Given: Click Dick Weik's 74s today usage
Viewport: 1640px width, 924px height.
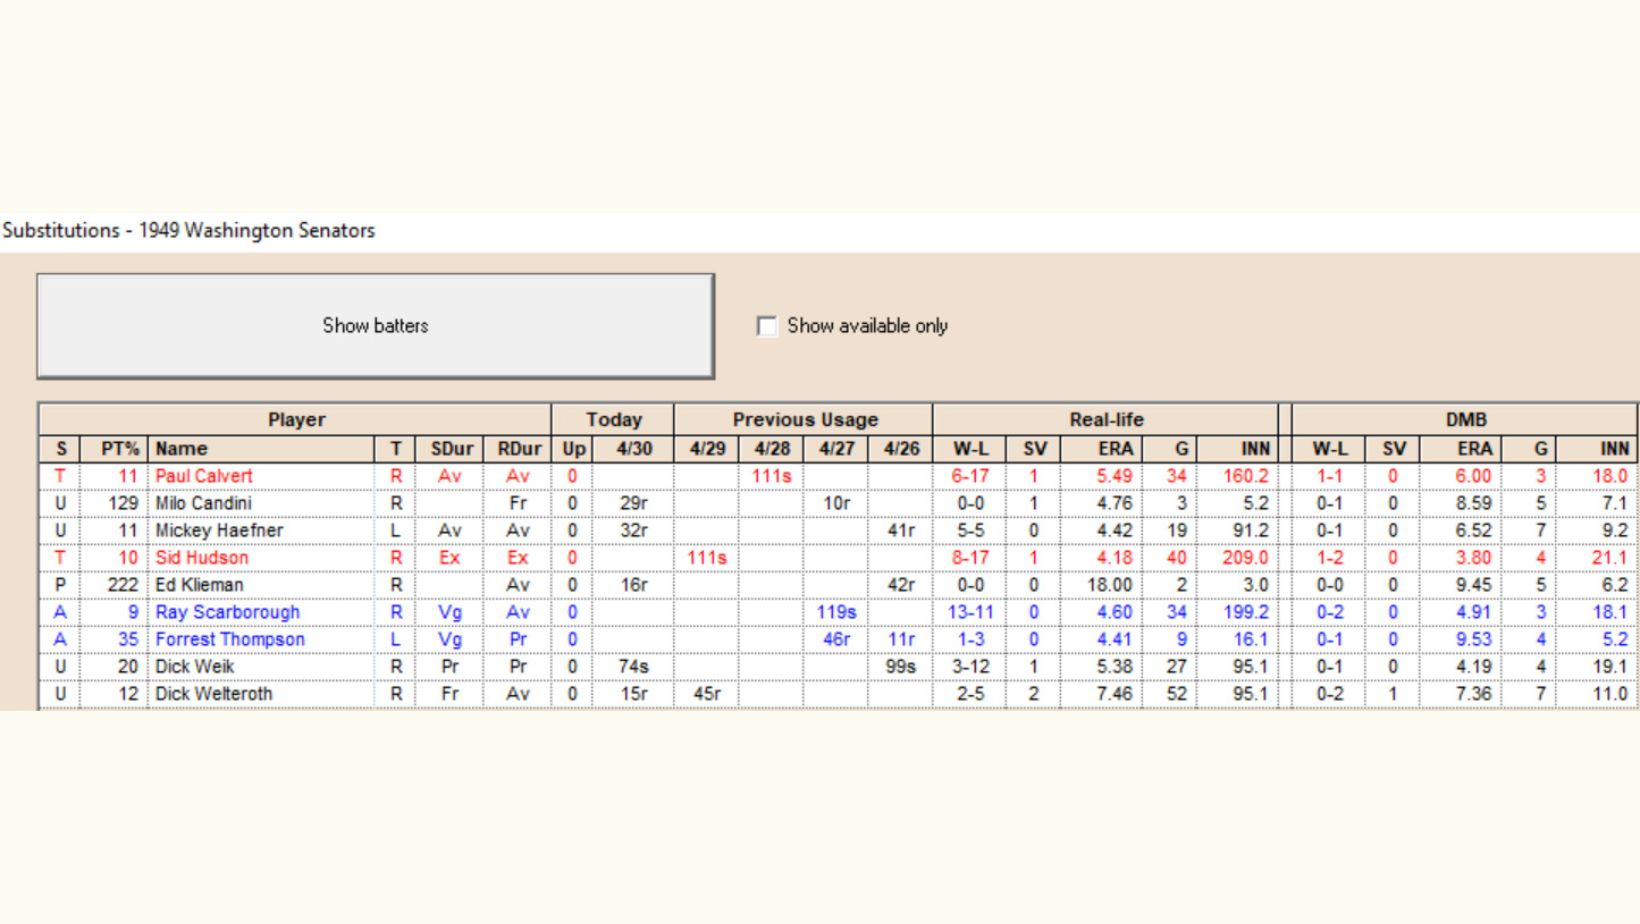Looking at the screenshot, I should (x=633, y=666).
